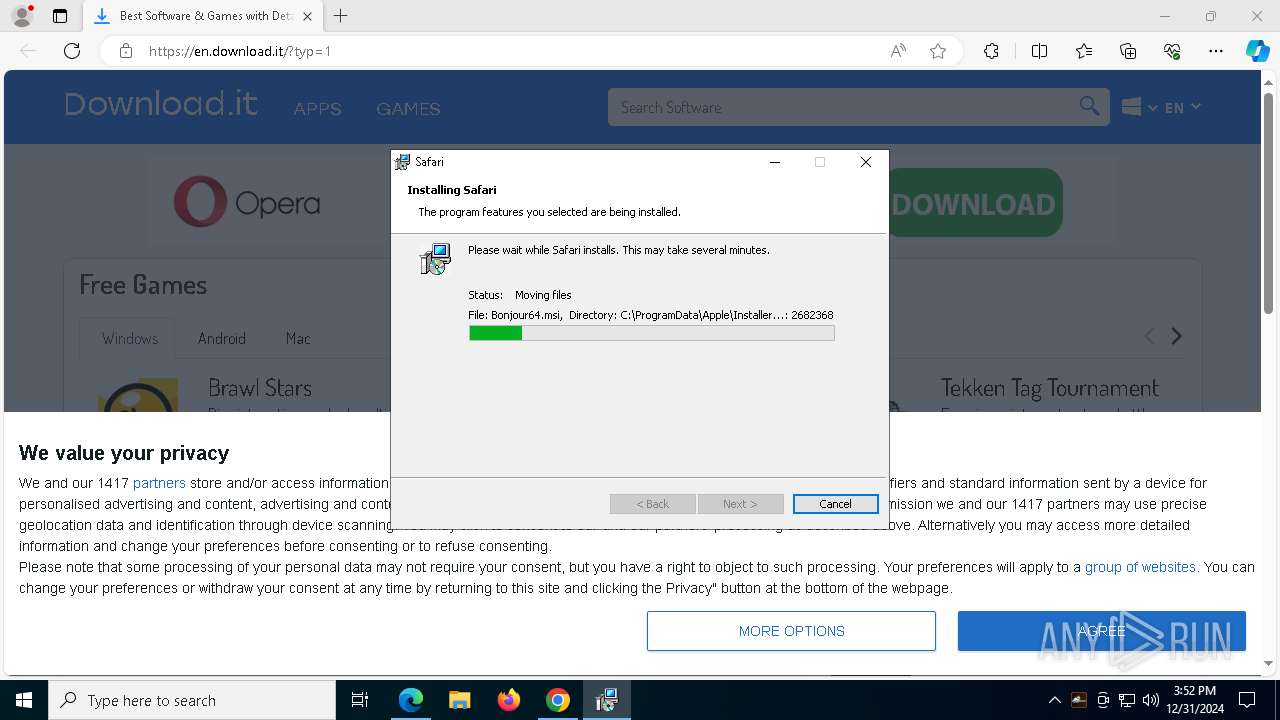
Task: Expand the EN language dropdown
Action: coord(1183,107)
